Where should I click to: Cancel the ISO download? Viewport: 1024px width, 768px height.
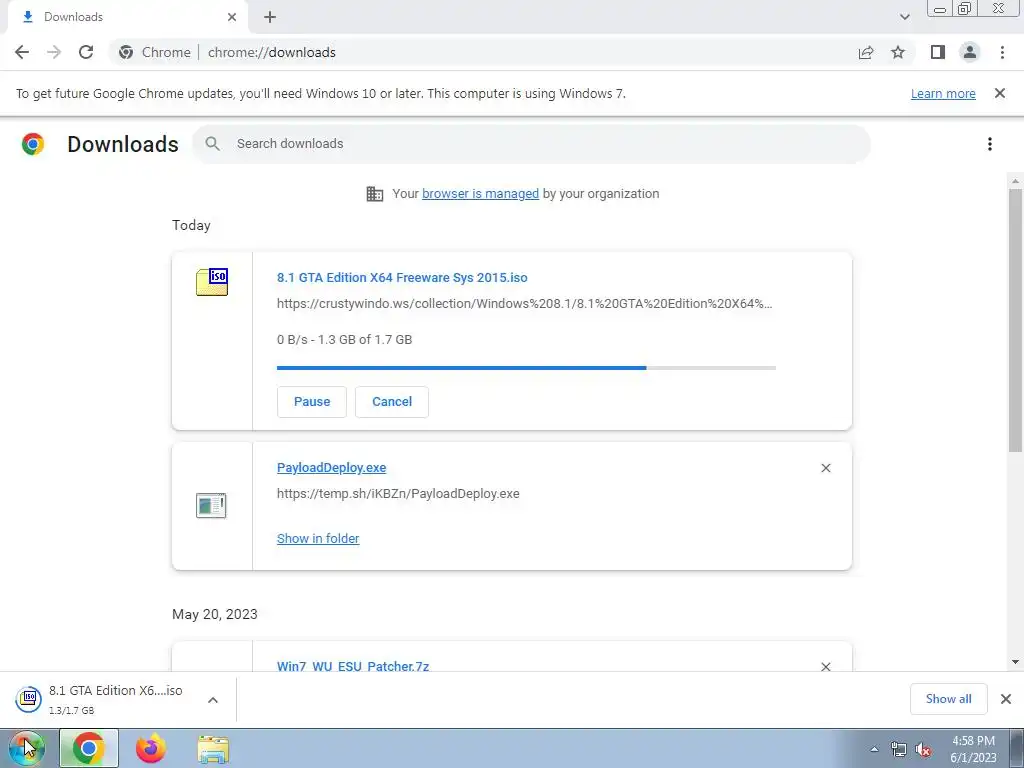click(x=392, y=402)
